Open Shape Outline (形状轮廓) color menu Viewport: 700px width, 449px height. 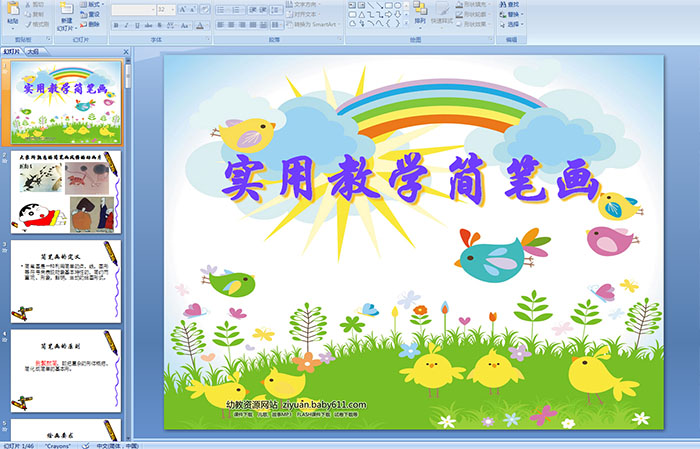pos(474,14)
